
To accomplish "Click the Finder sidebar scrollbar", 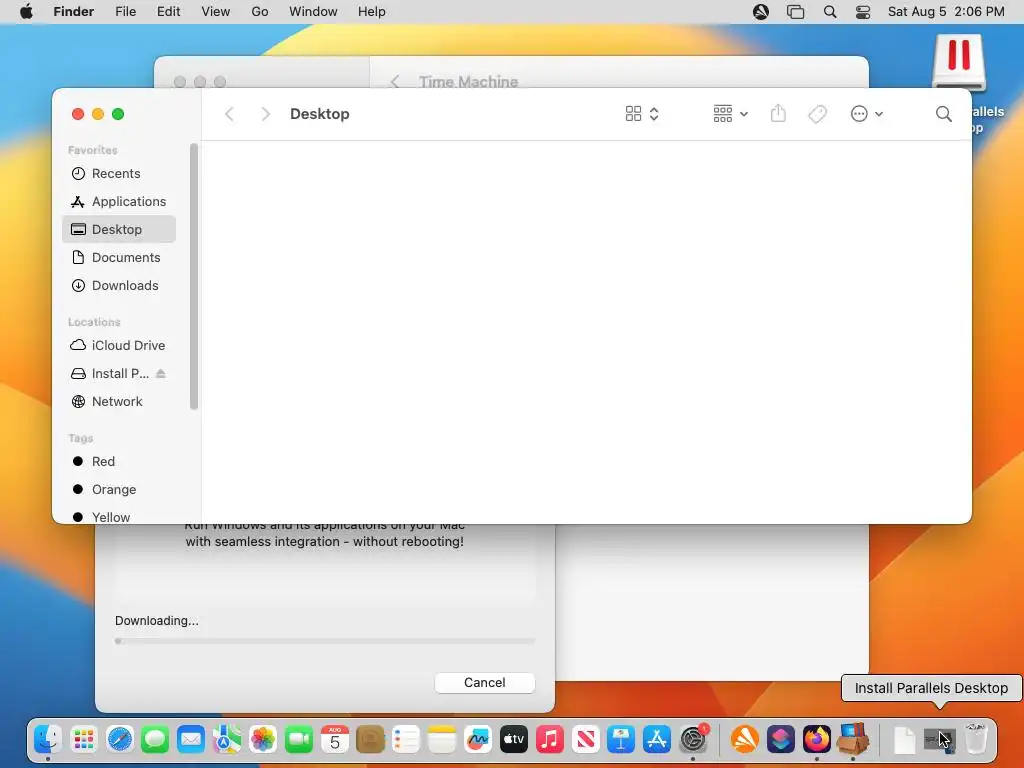I will [193, 276].
